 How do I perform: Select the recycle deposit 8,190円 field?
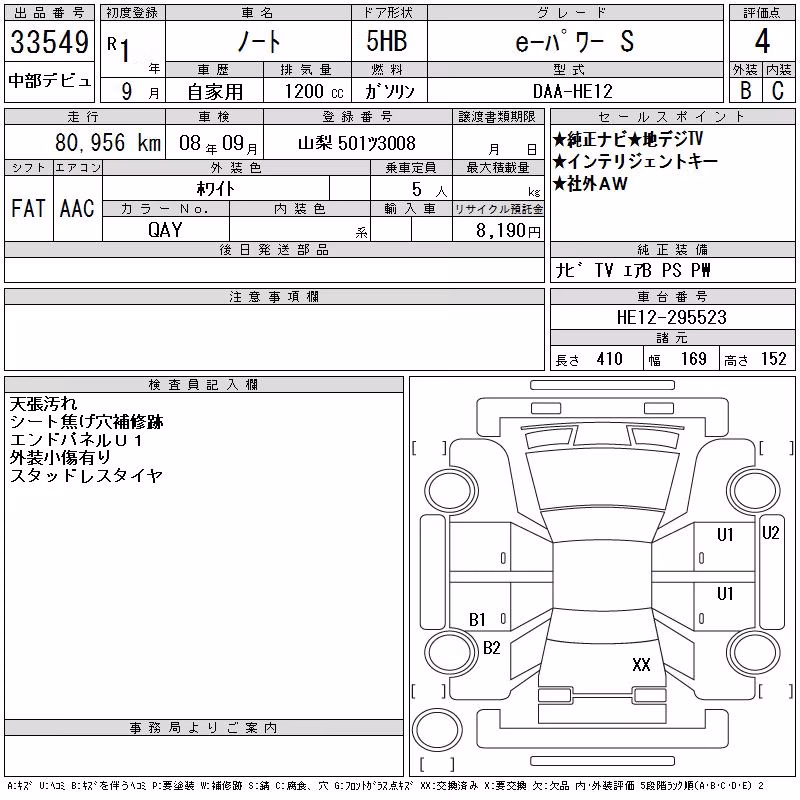498,230
